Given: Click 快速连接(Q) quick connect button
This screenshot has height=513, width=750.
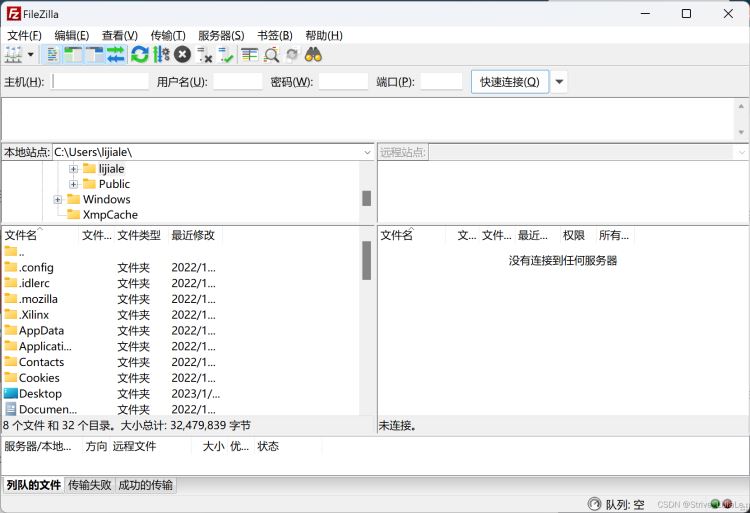Looking at the screenshot, I should [510, 82].
